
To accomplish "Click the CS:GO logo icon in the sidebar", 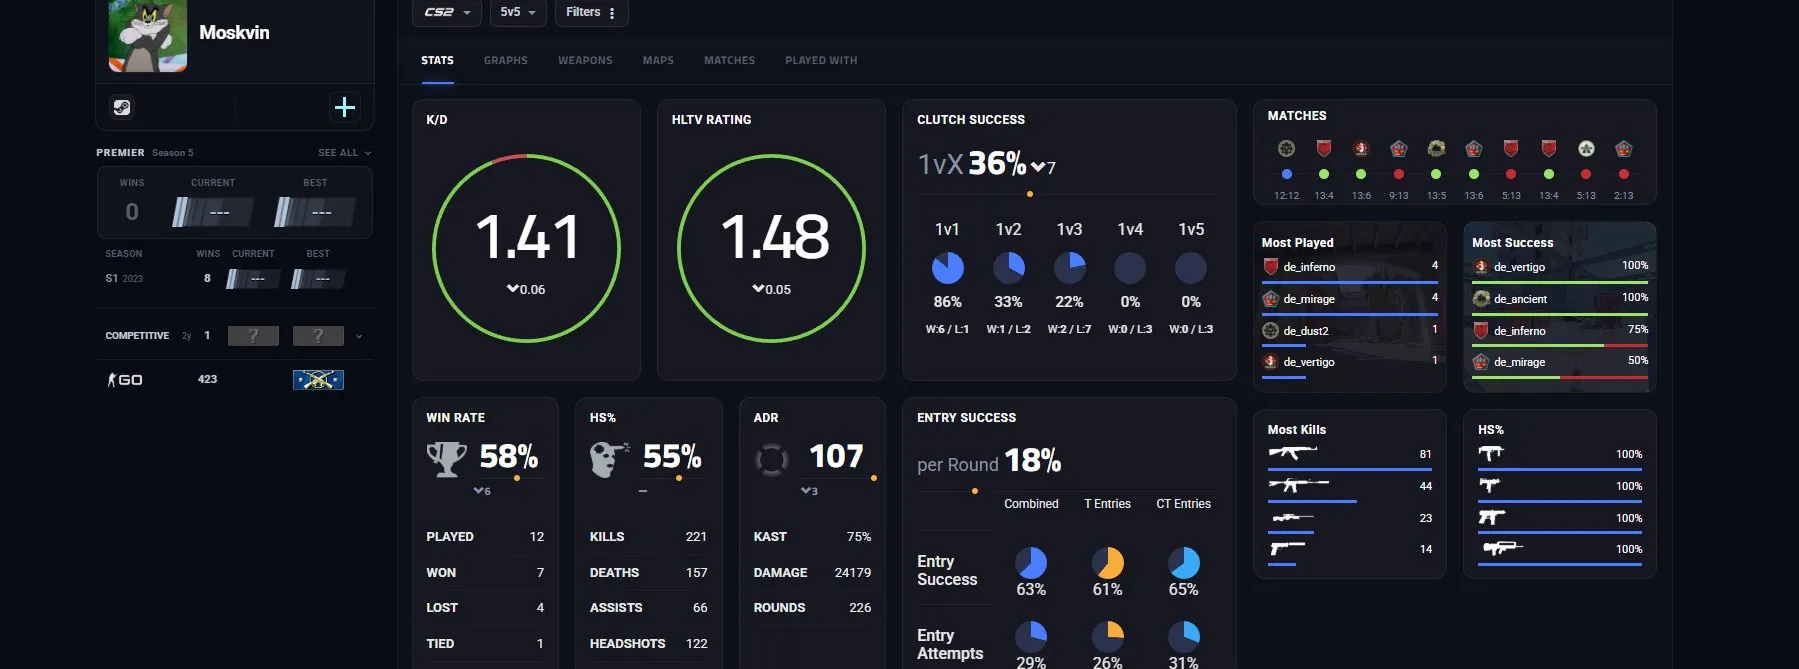I will tap(125, 380).
